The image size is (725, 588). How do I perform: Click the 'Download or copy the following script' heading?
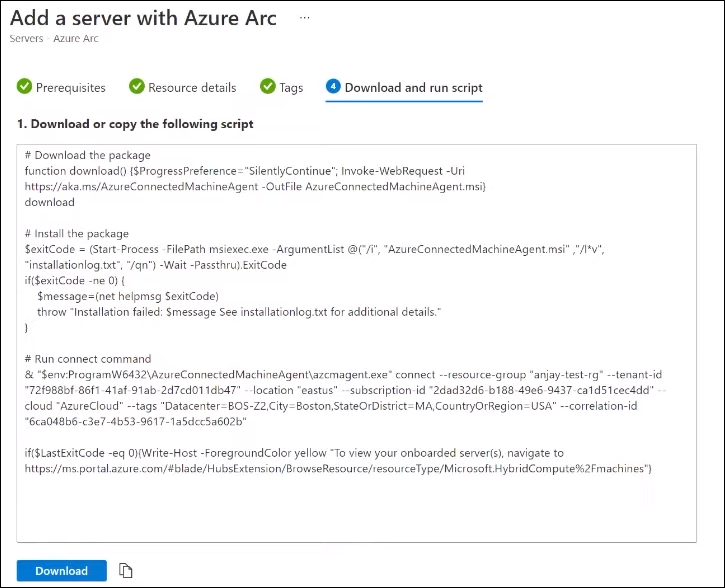[135, 124]
